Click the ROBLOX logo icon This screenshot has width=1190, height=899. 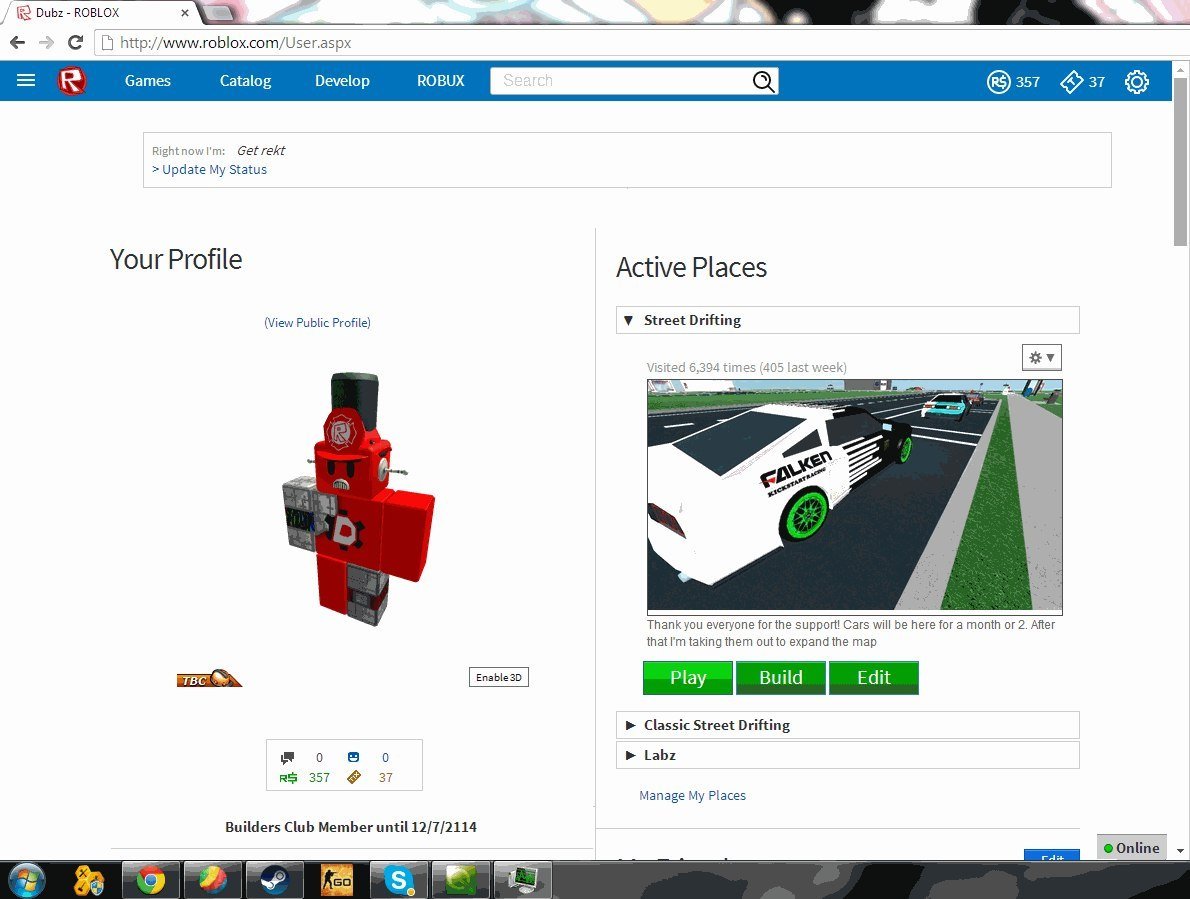72,81
